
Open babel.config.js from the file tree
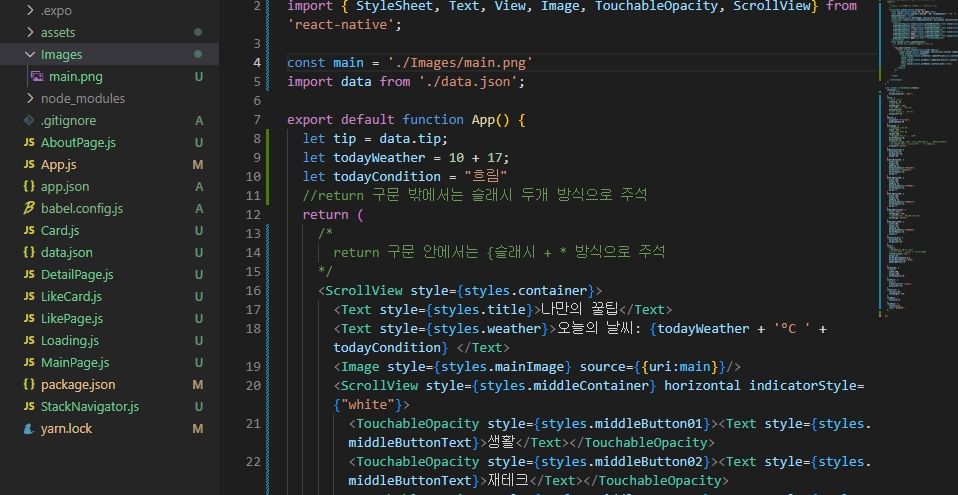(82, 208)
